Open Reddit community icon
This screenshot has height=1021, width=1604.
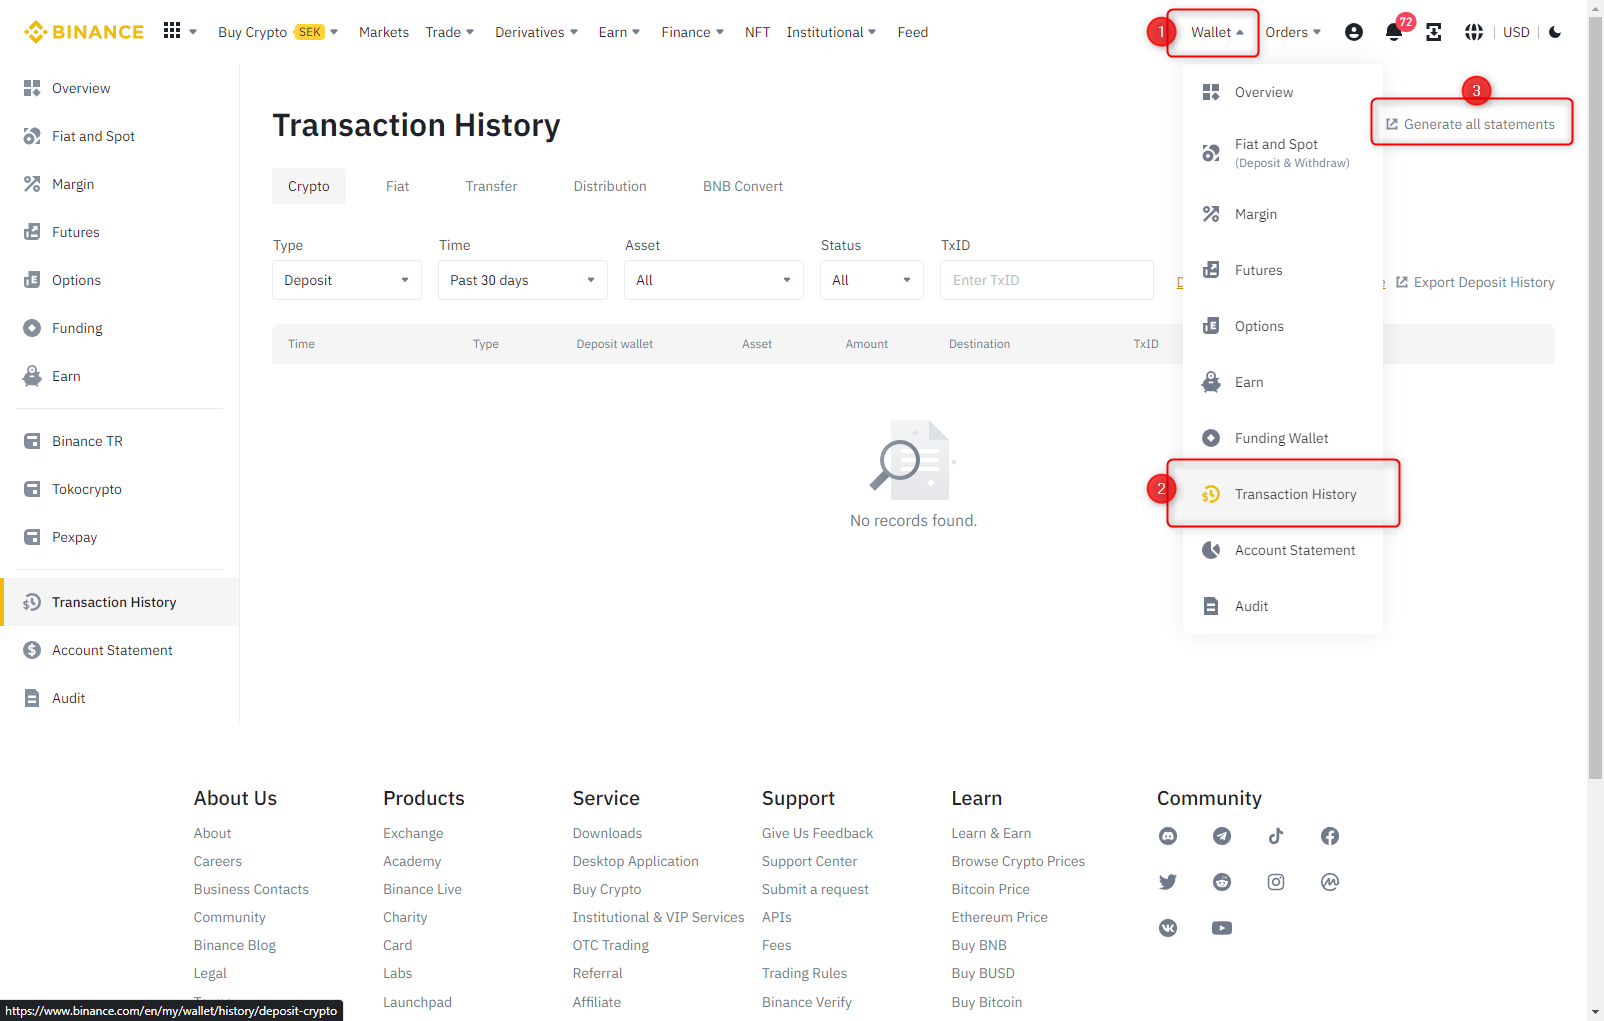[x=1222, y=882]
